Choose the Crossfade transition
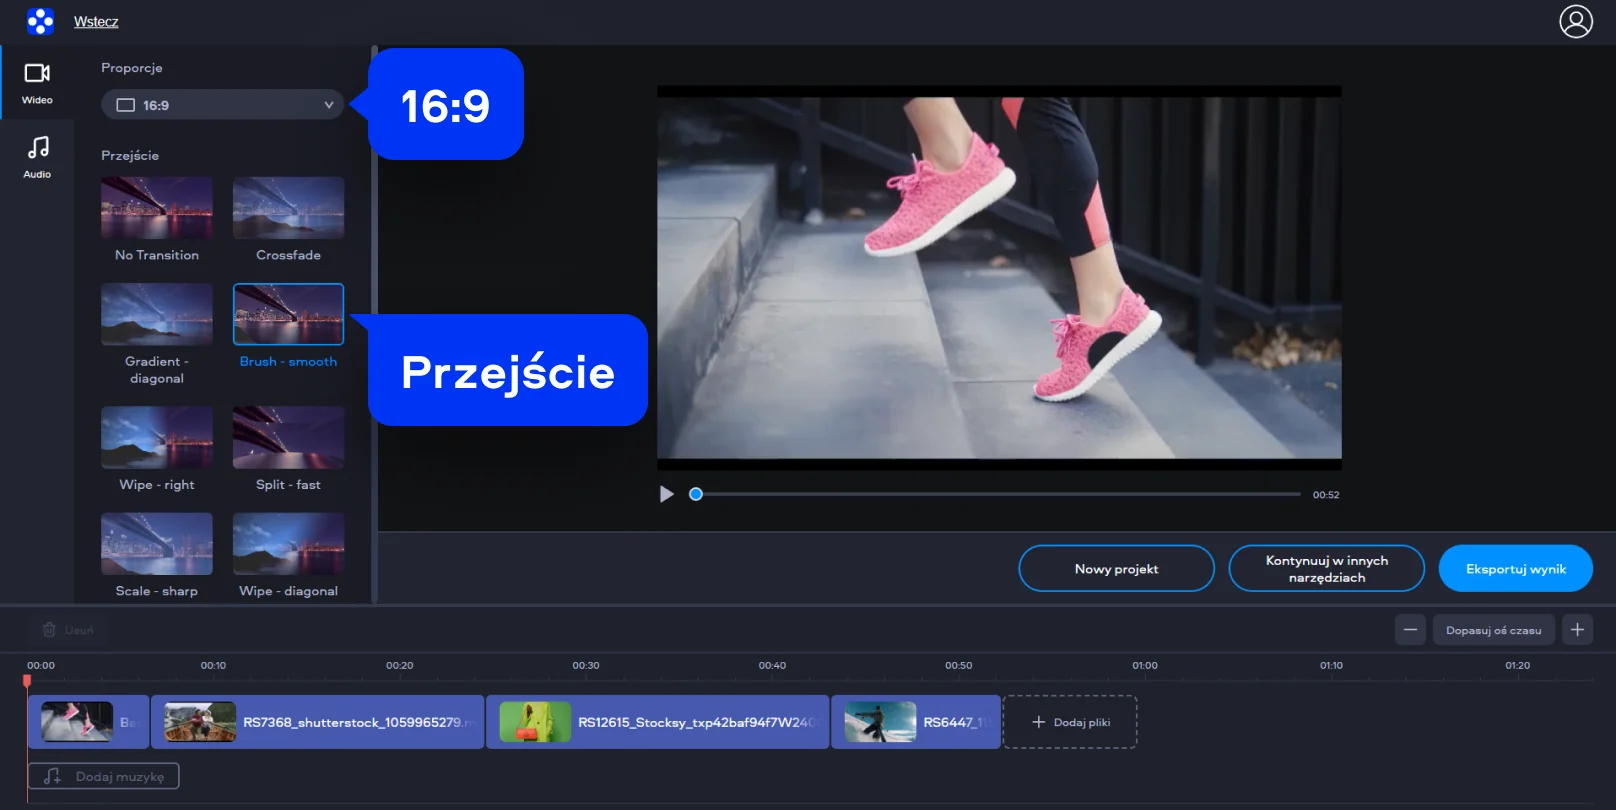1616x810 pixels. tap(288, 208)
